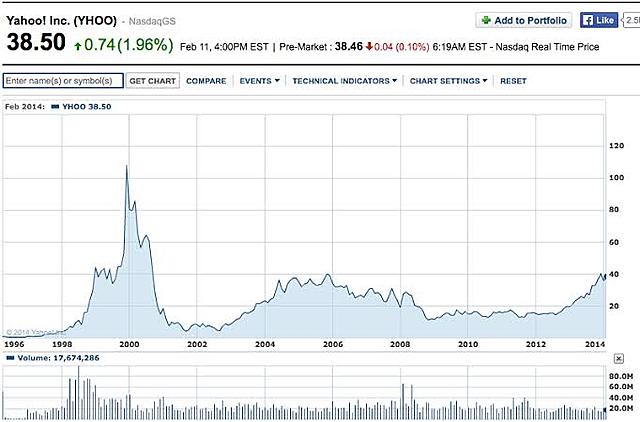Open the COMPARE option
The width and height of the screenshot is (640, 422).
pyautogui.click(x=206, y=81)
